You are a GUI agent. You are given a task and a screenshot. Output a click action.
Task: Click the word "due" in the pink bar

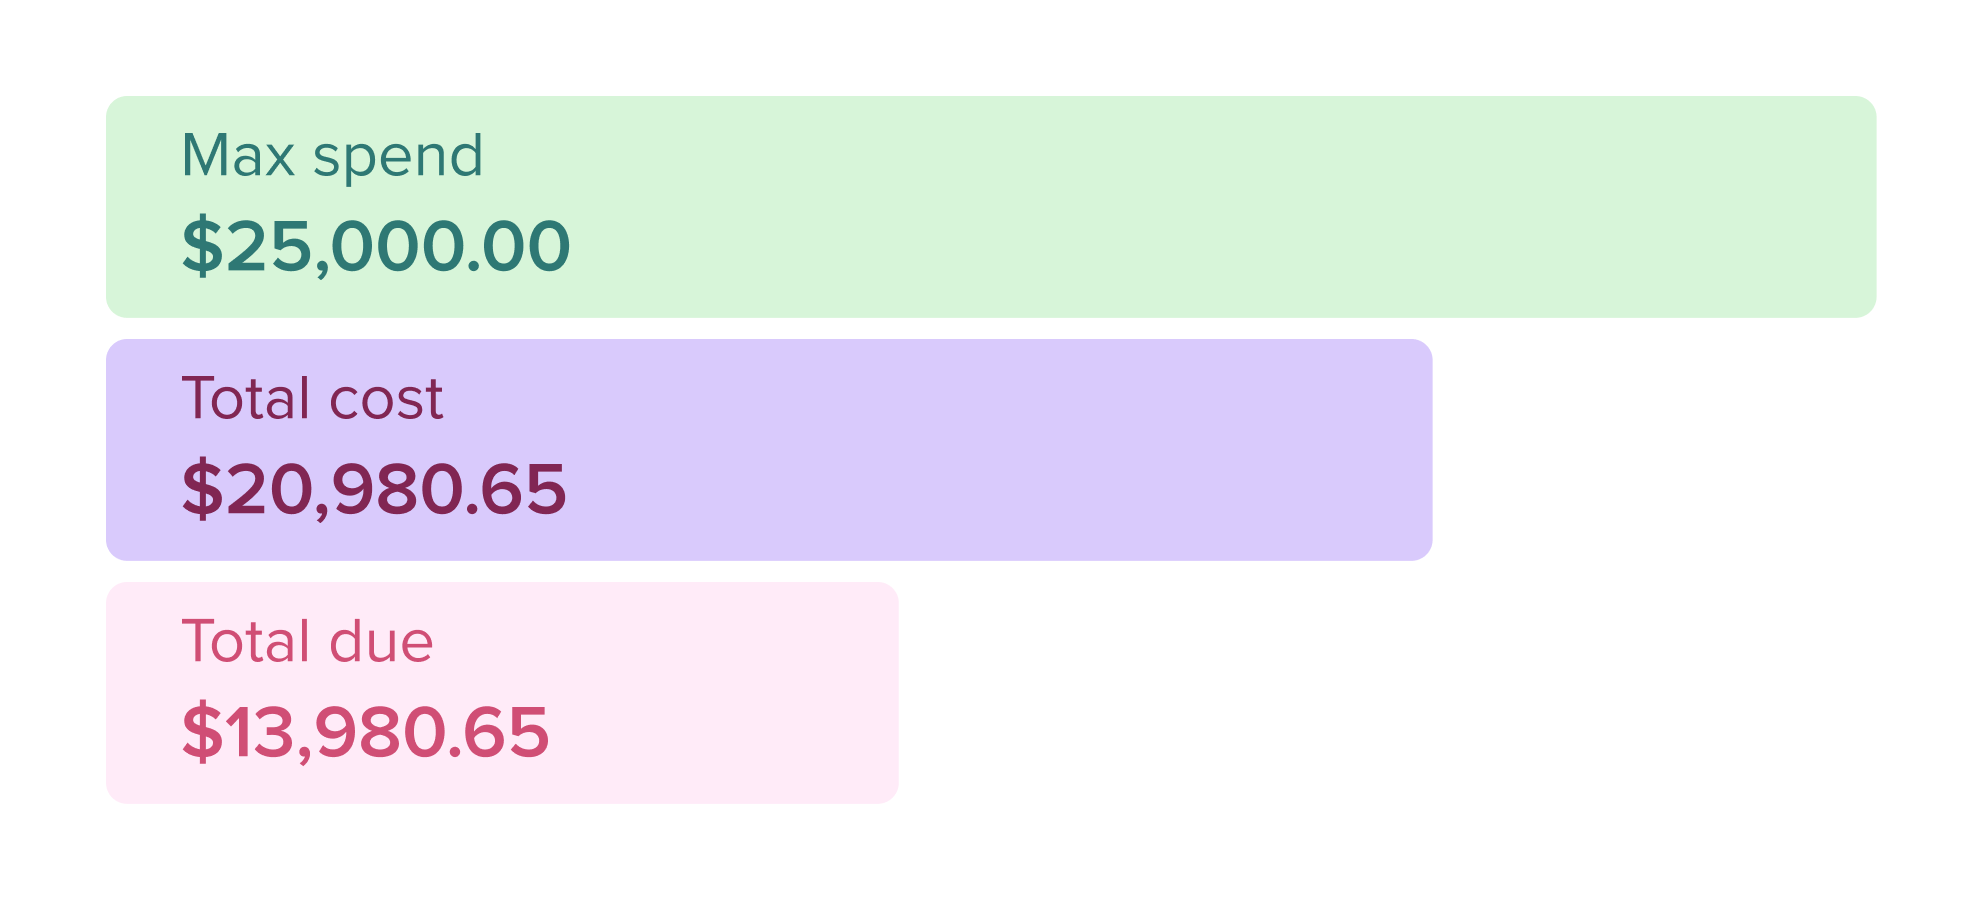(x=381, y=642)
